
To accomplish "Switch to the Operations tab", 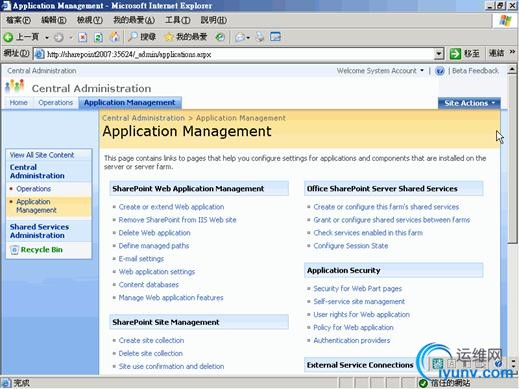I will [56, 103].
